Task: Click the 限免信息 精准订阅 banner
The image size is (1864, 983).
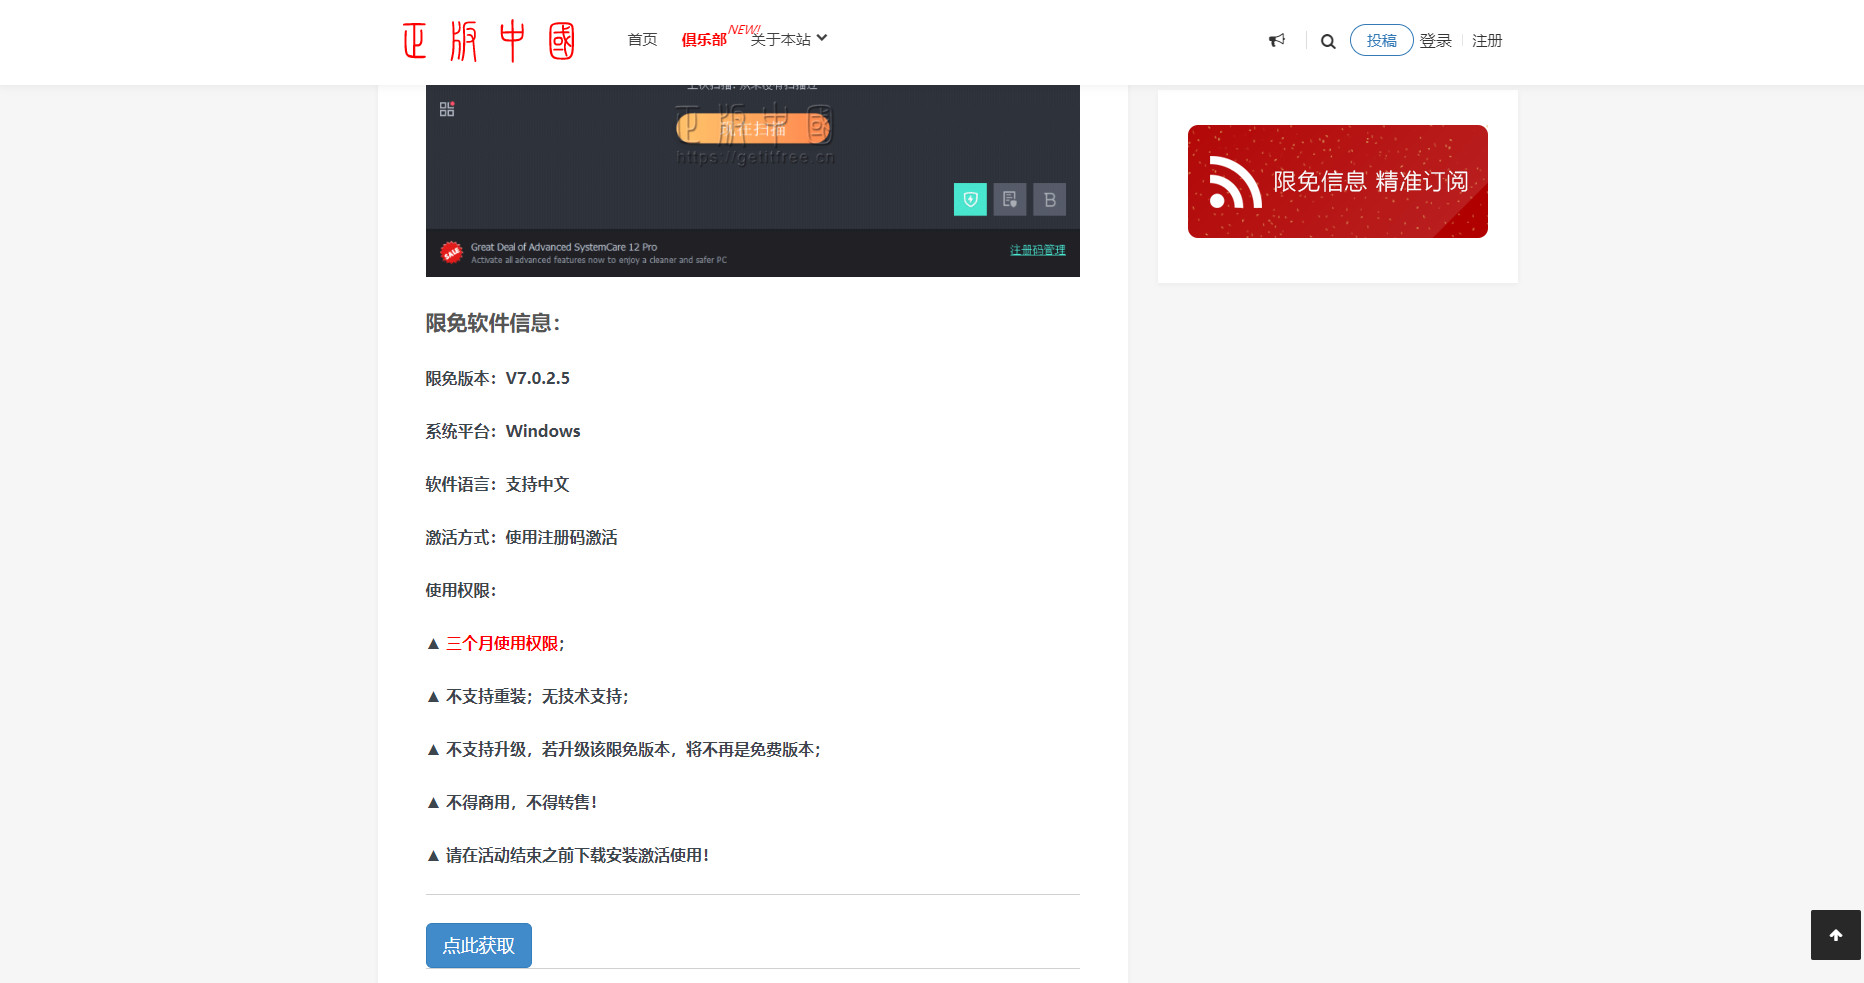Action: click(1337, 181)
